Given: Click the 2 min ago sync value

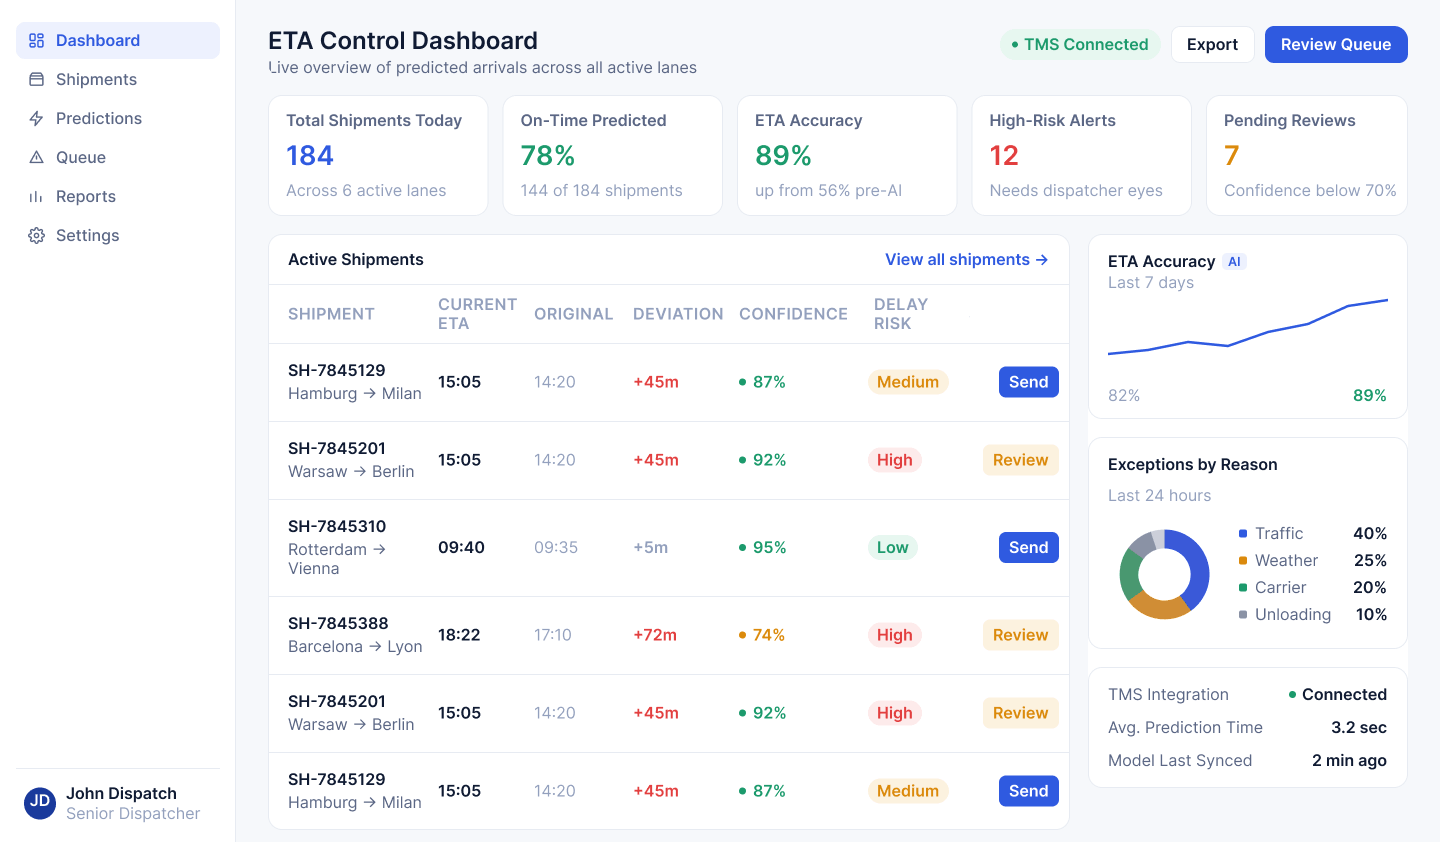Looking at the screenshot, I should pyautogui.click(x=1349, y=760).
